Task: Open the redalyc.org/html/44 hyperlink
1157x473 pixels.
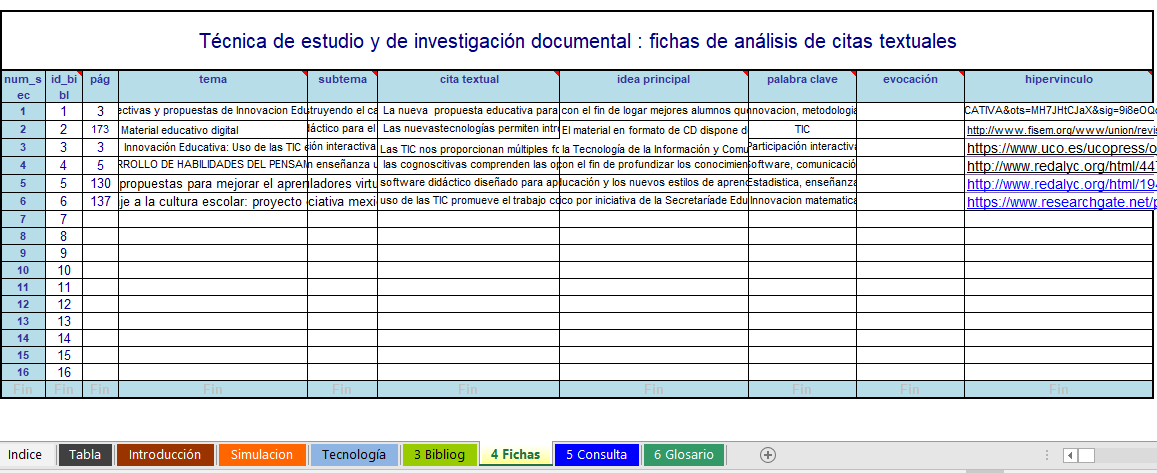Action: point(1059,166)
